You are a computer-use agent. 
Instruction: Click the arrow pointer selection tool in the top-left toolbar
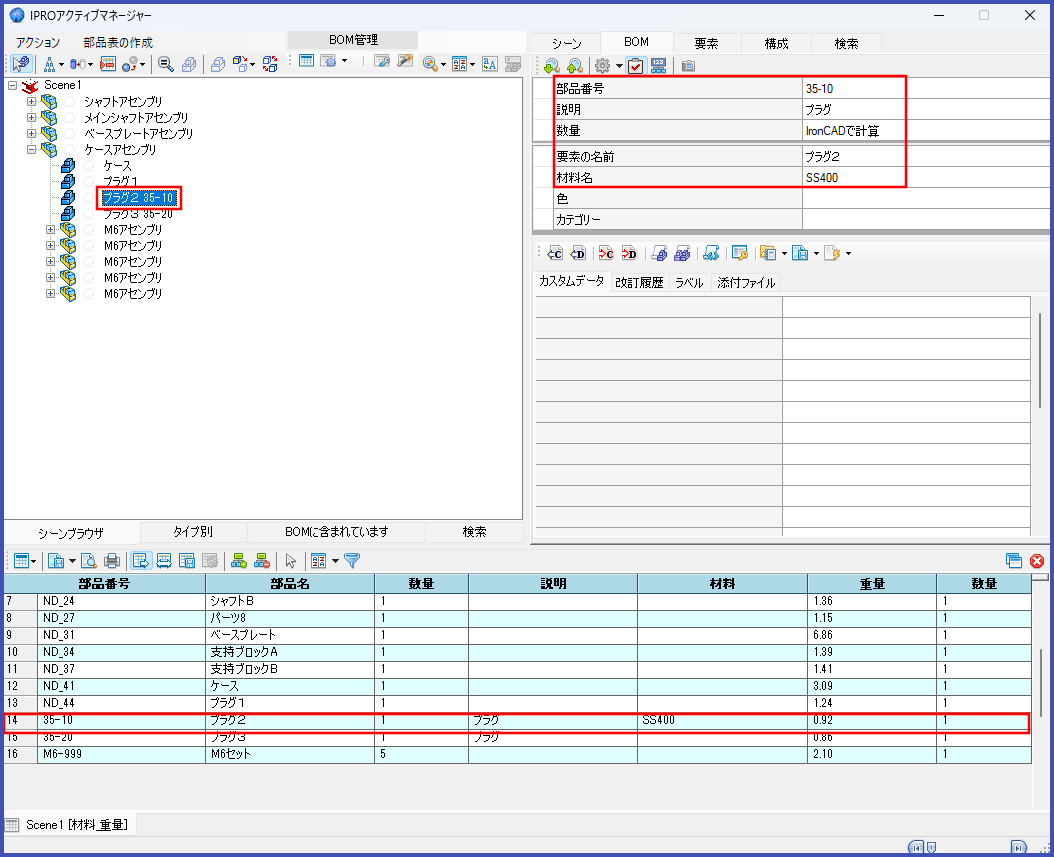click(20, 64)
